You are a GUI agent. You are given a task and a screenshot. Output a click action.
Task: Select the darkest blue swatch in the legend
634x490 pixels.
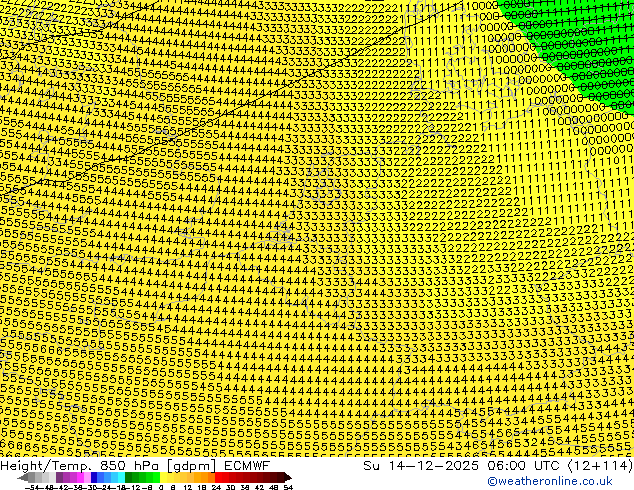pyautogui.click(x=94, y=477)
